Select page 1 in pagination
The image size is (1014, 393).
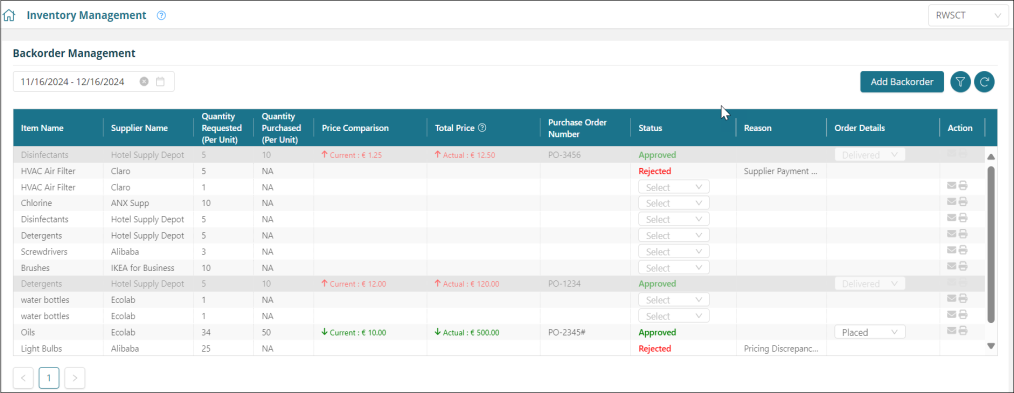click(49, 377)
